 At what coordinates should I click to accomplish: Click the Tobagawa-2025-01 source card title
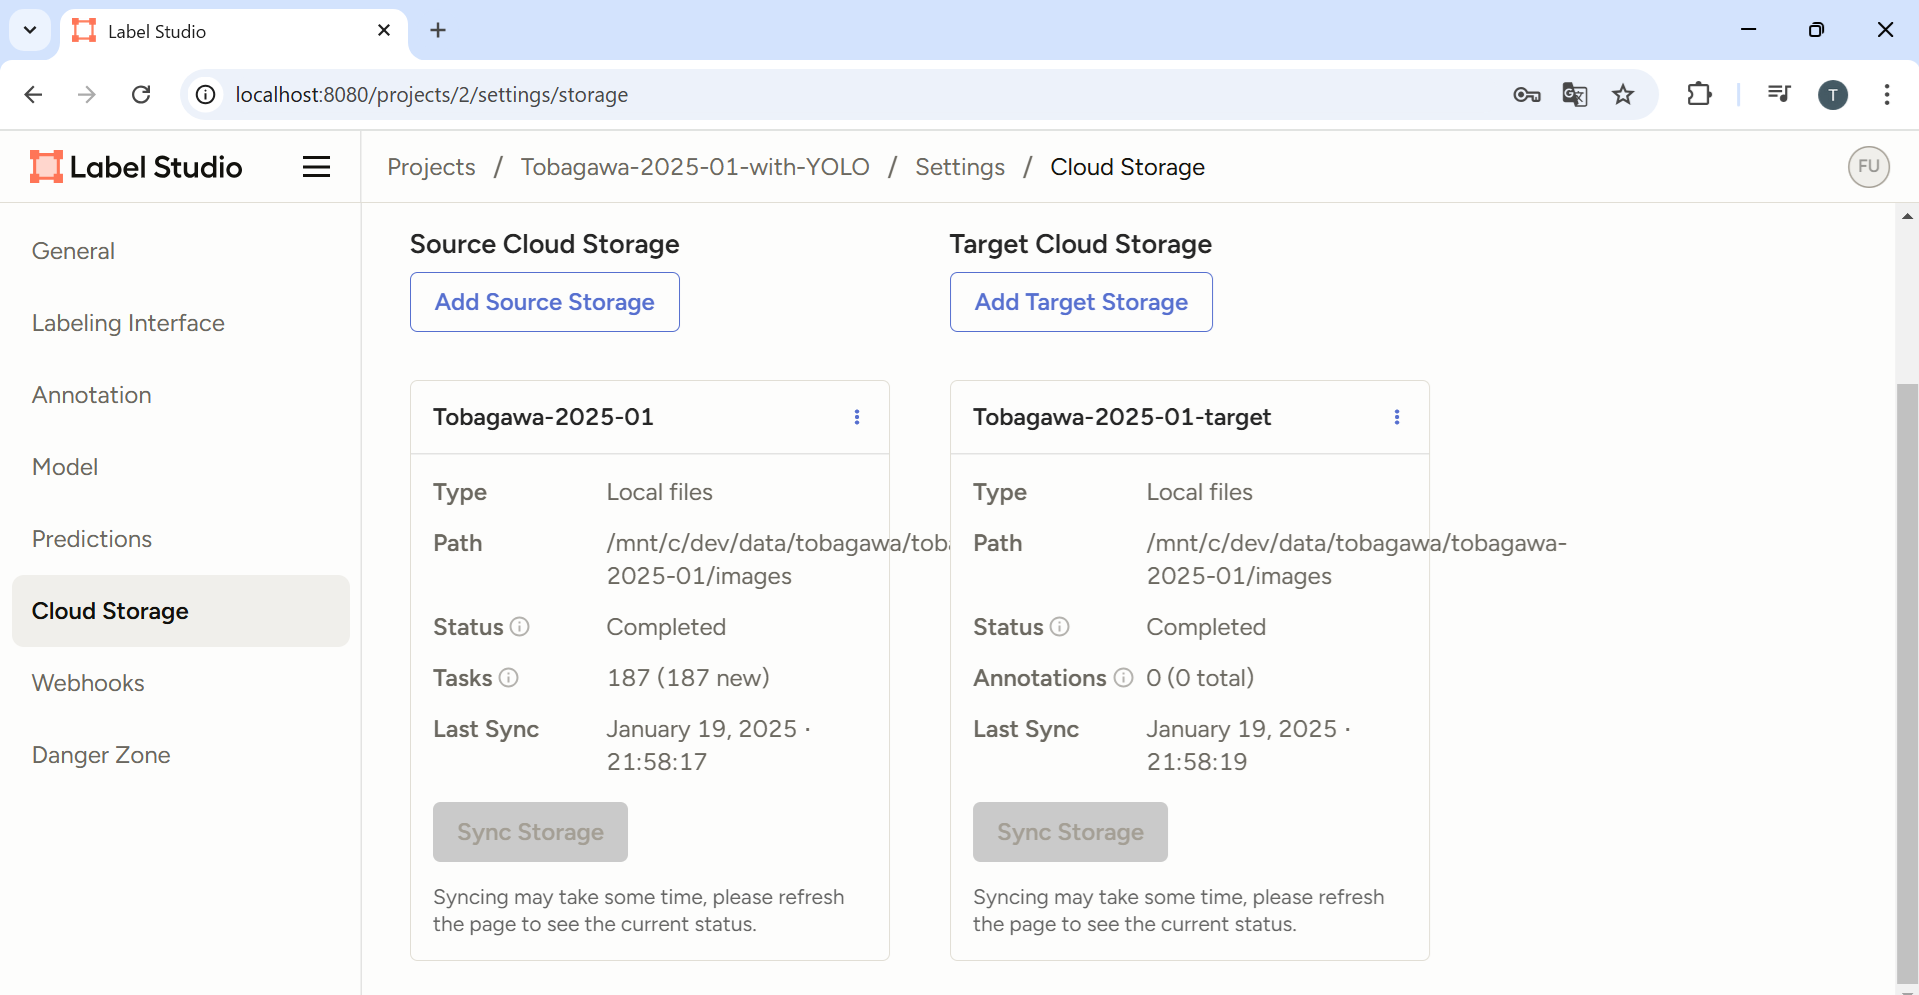[x=543, y=417]
